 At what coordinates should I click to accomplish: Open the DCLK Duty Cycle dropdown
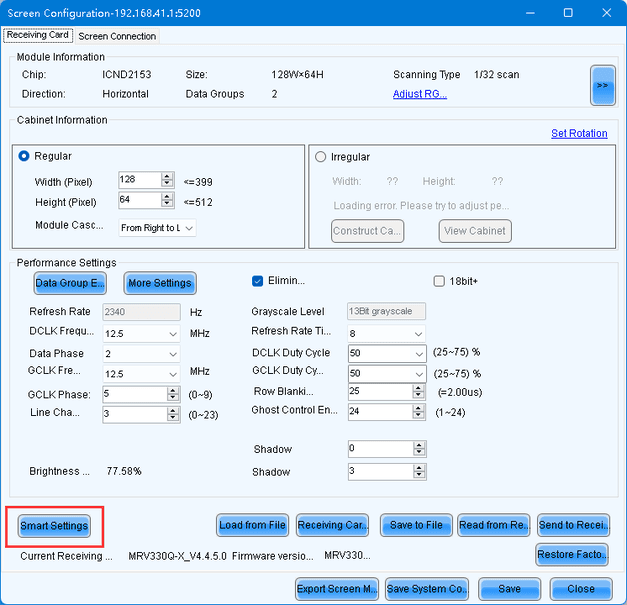387,353
